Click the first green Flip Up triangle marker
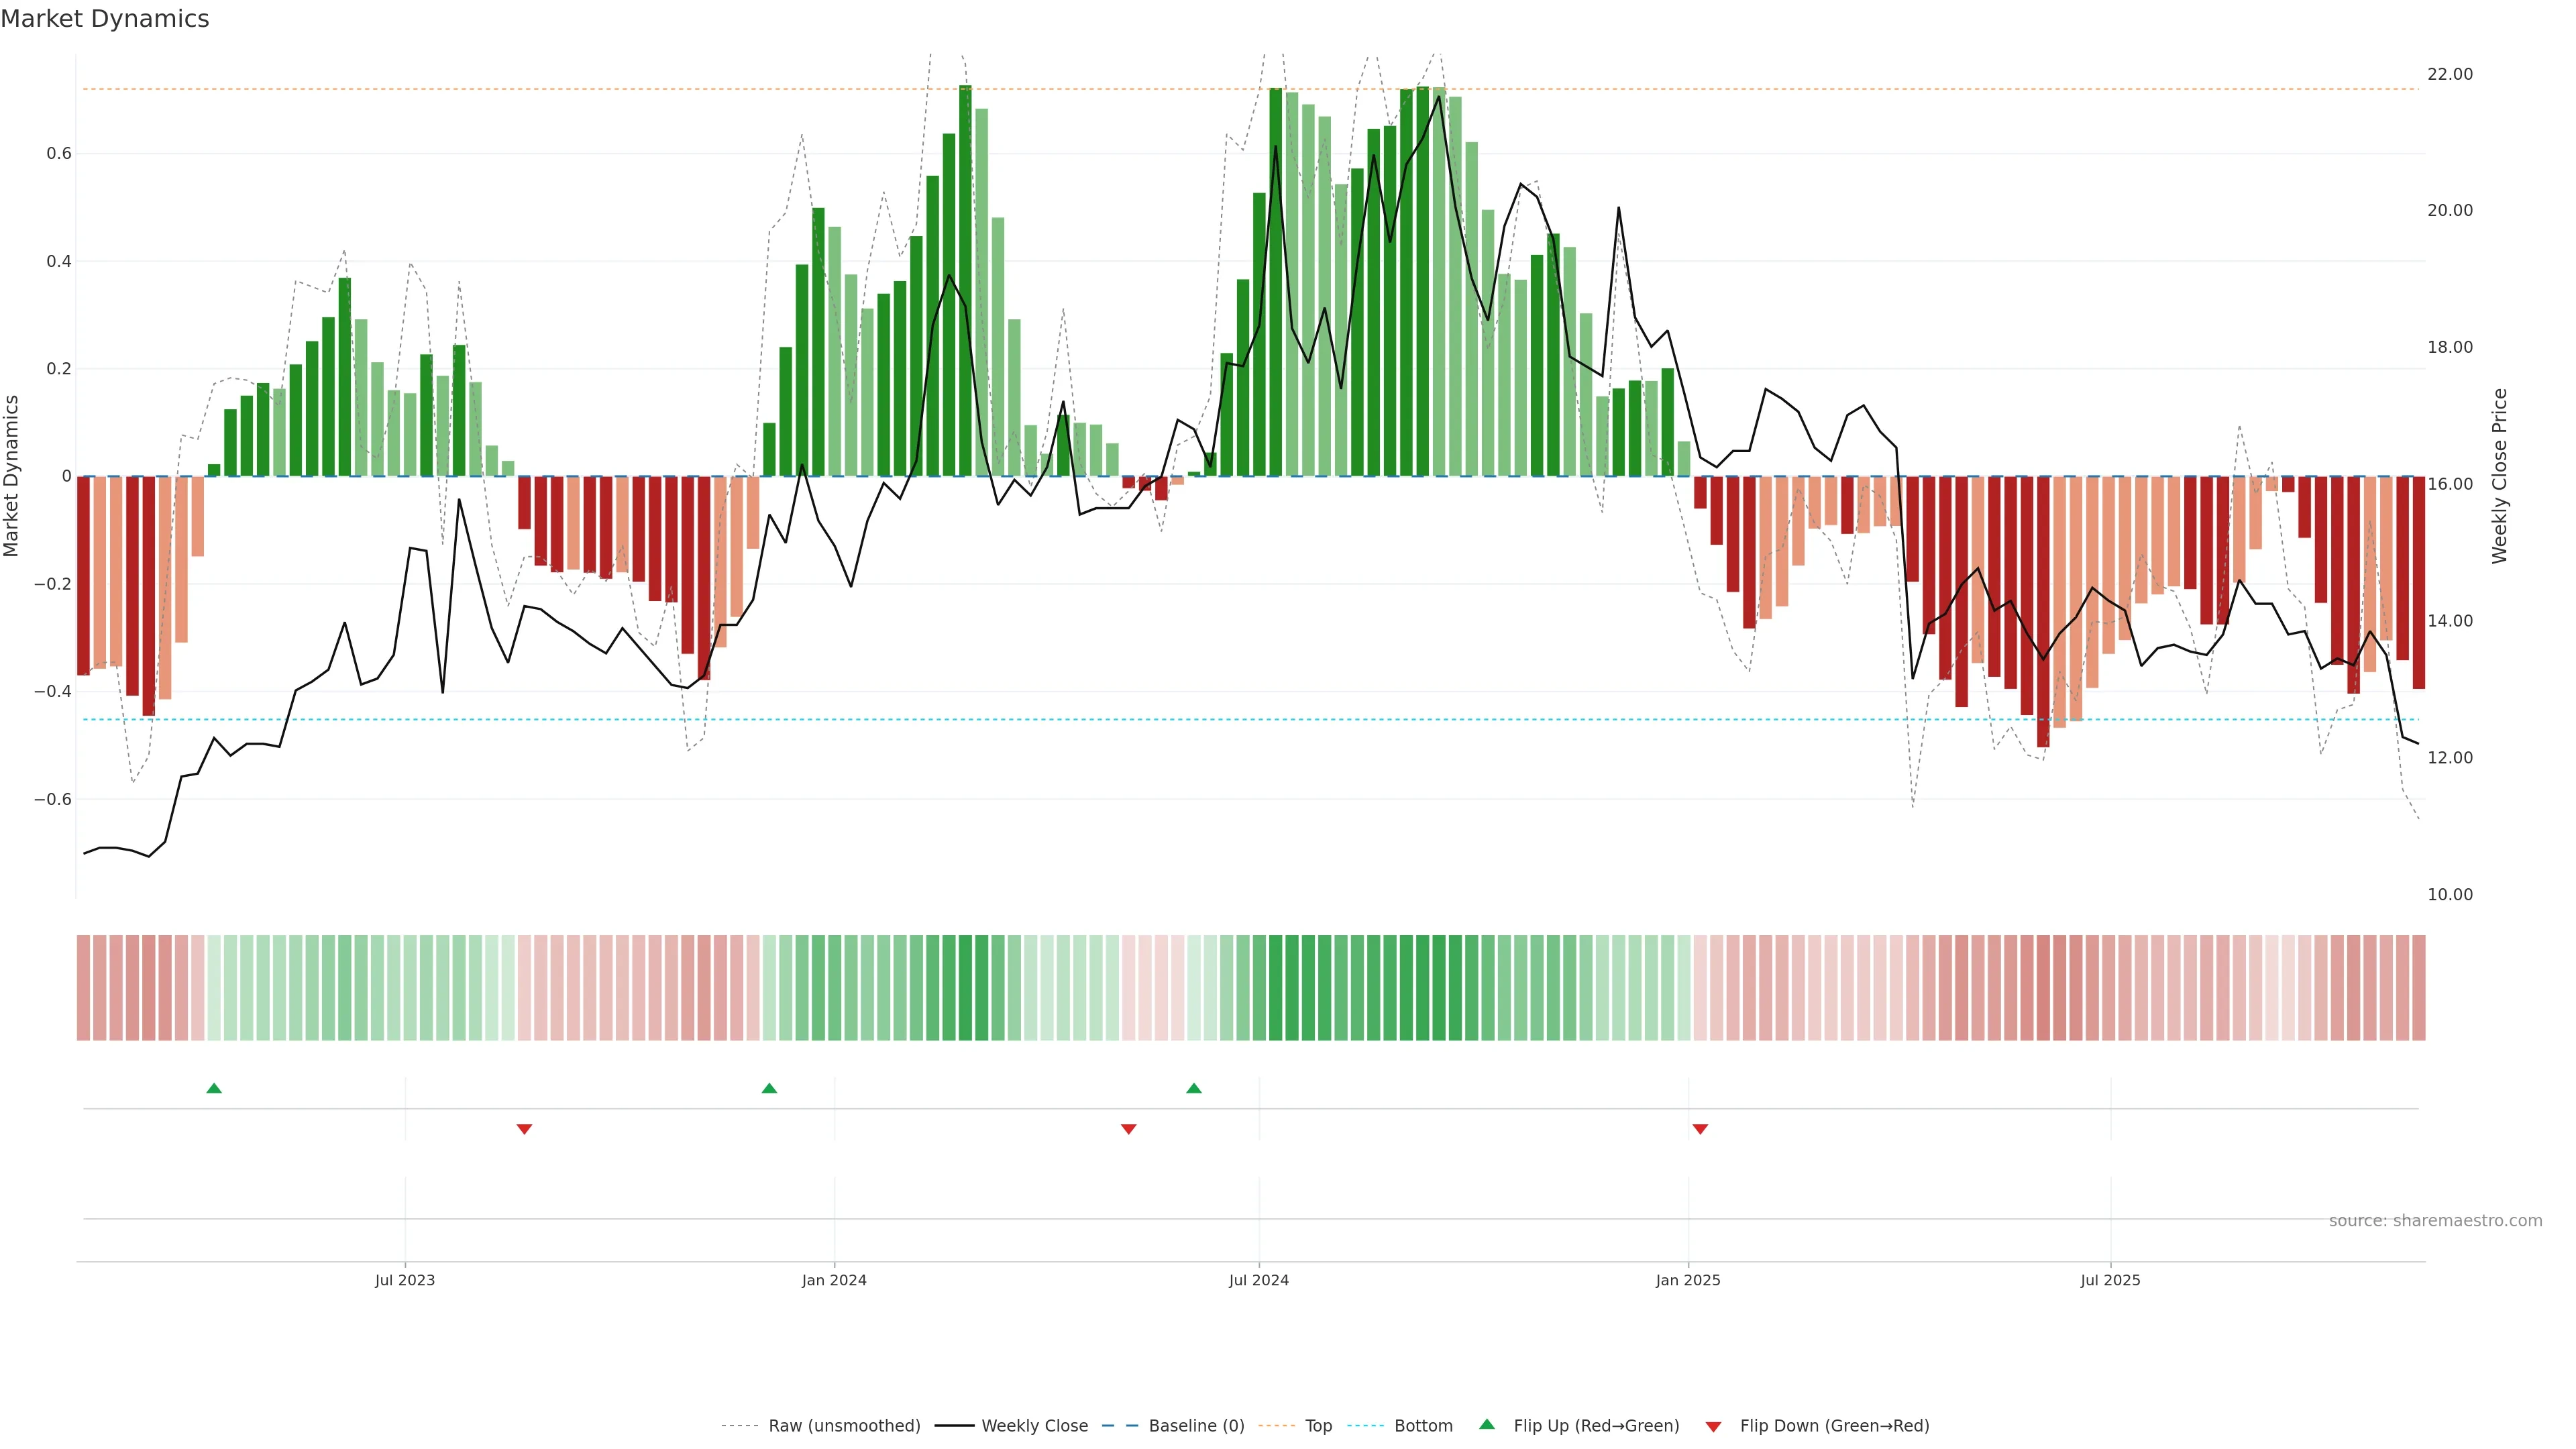Image resolution: width=2576 pixels, height=1449 pixels. pyautogui.click(x=214, y=1088)
